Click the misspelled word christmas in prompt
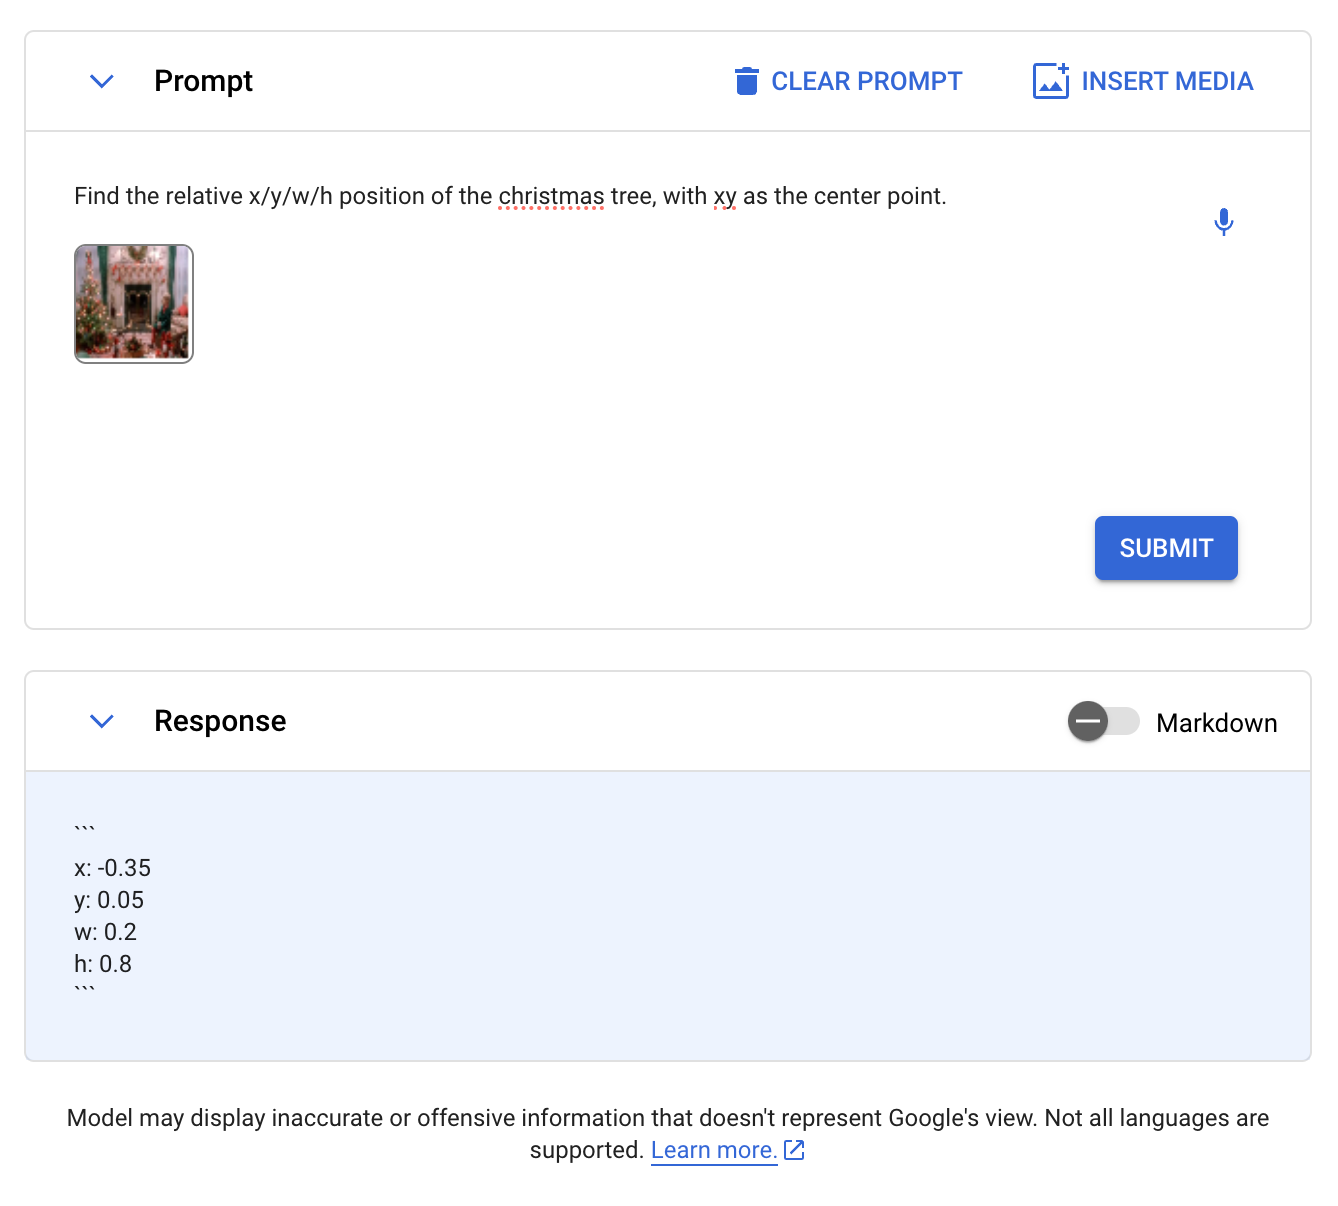The height and width of the screenshot is (1206, 1338). tap(551, 196)
